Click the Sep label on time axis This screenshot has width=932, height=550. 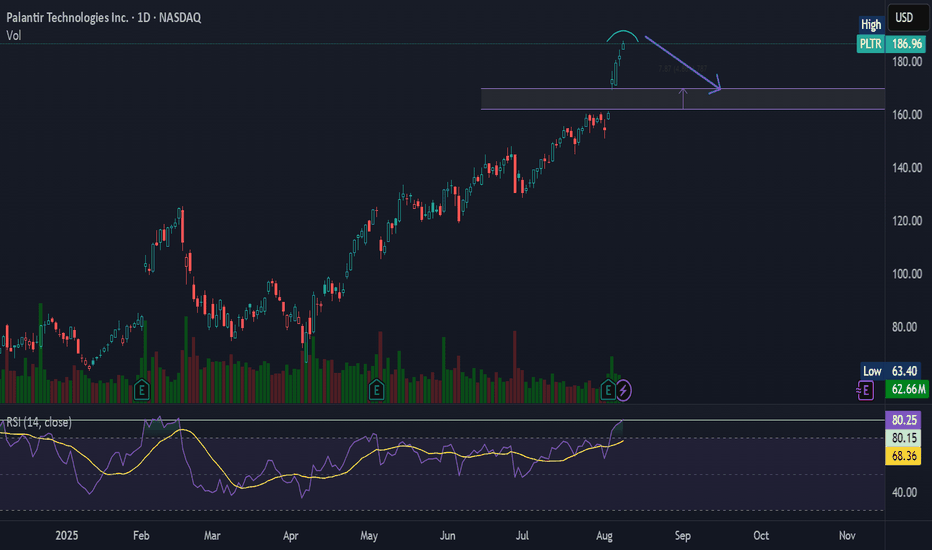pos(682,536)
